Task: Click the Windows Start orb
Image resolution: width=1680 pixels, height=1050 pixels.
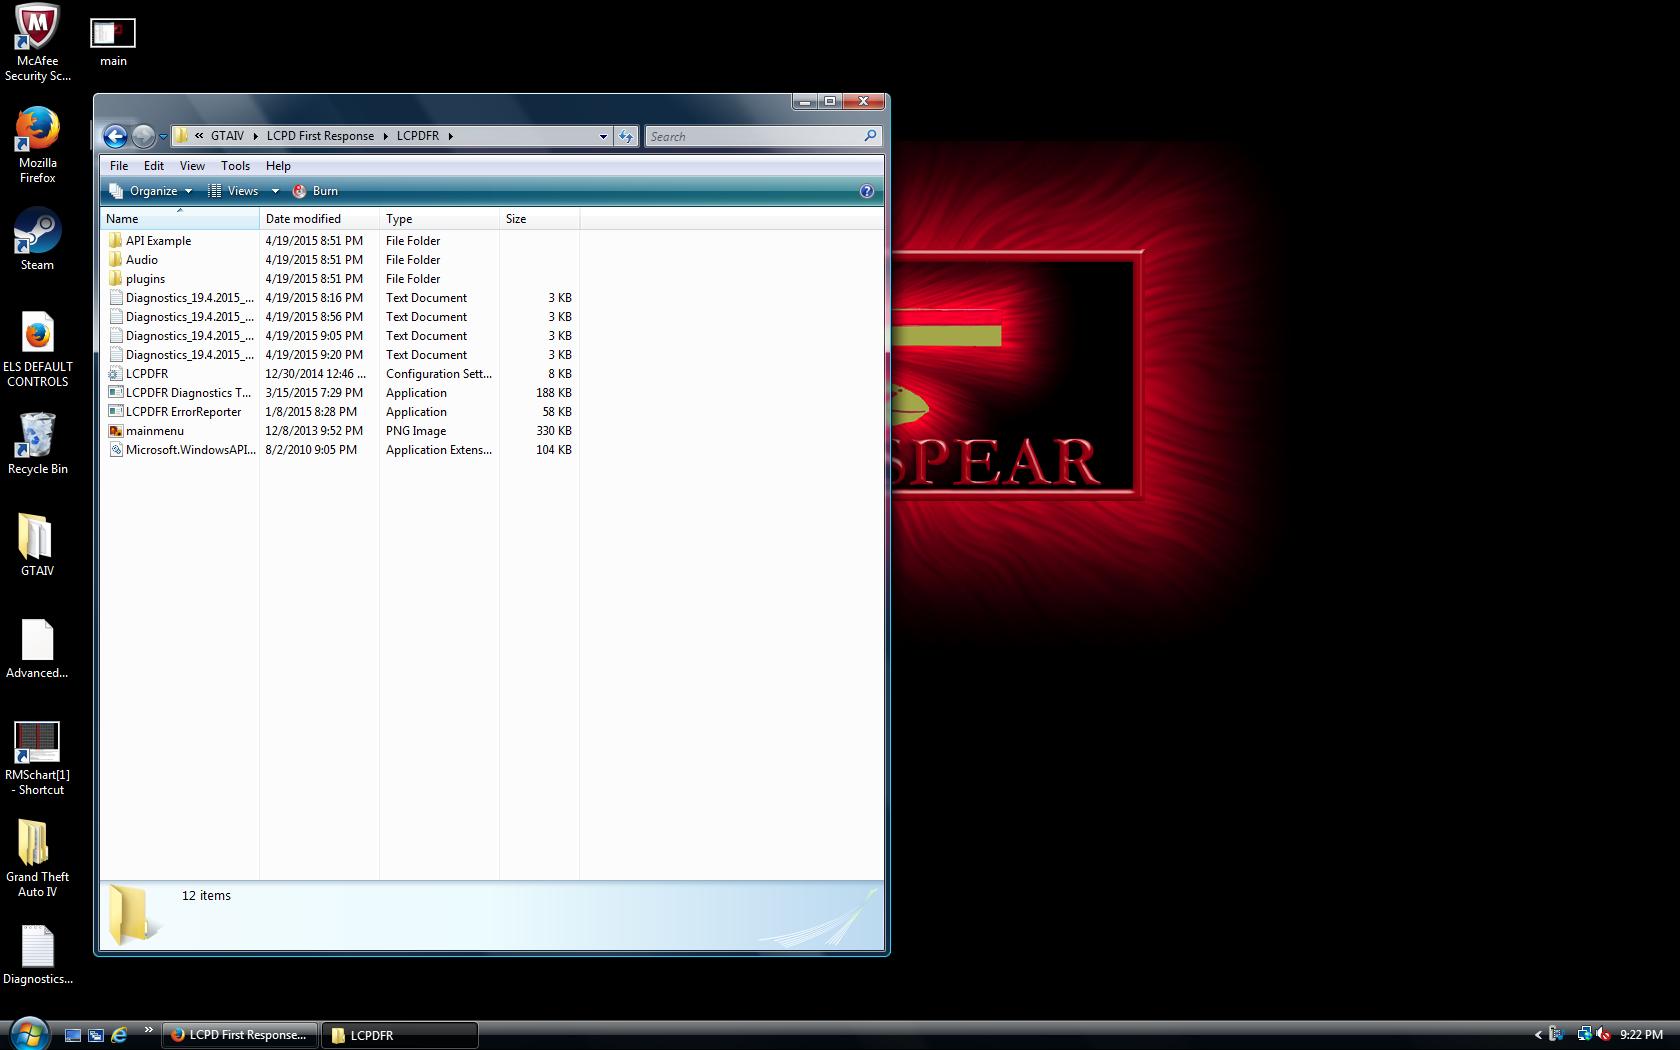Action: 28,1034
